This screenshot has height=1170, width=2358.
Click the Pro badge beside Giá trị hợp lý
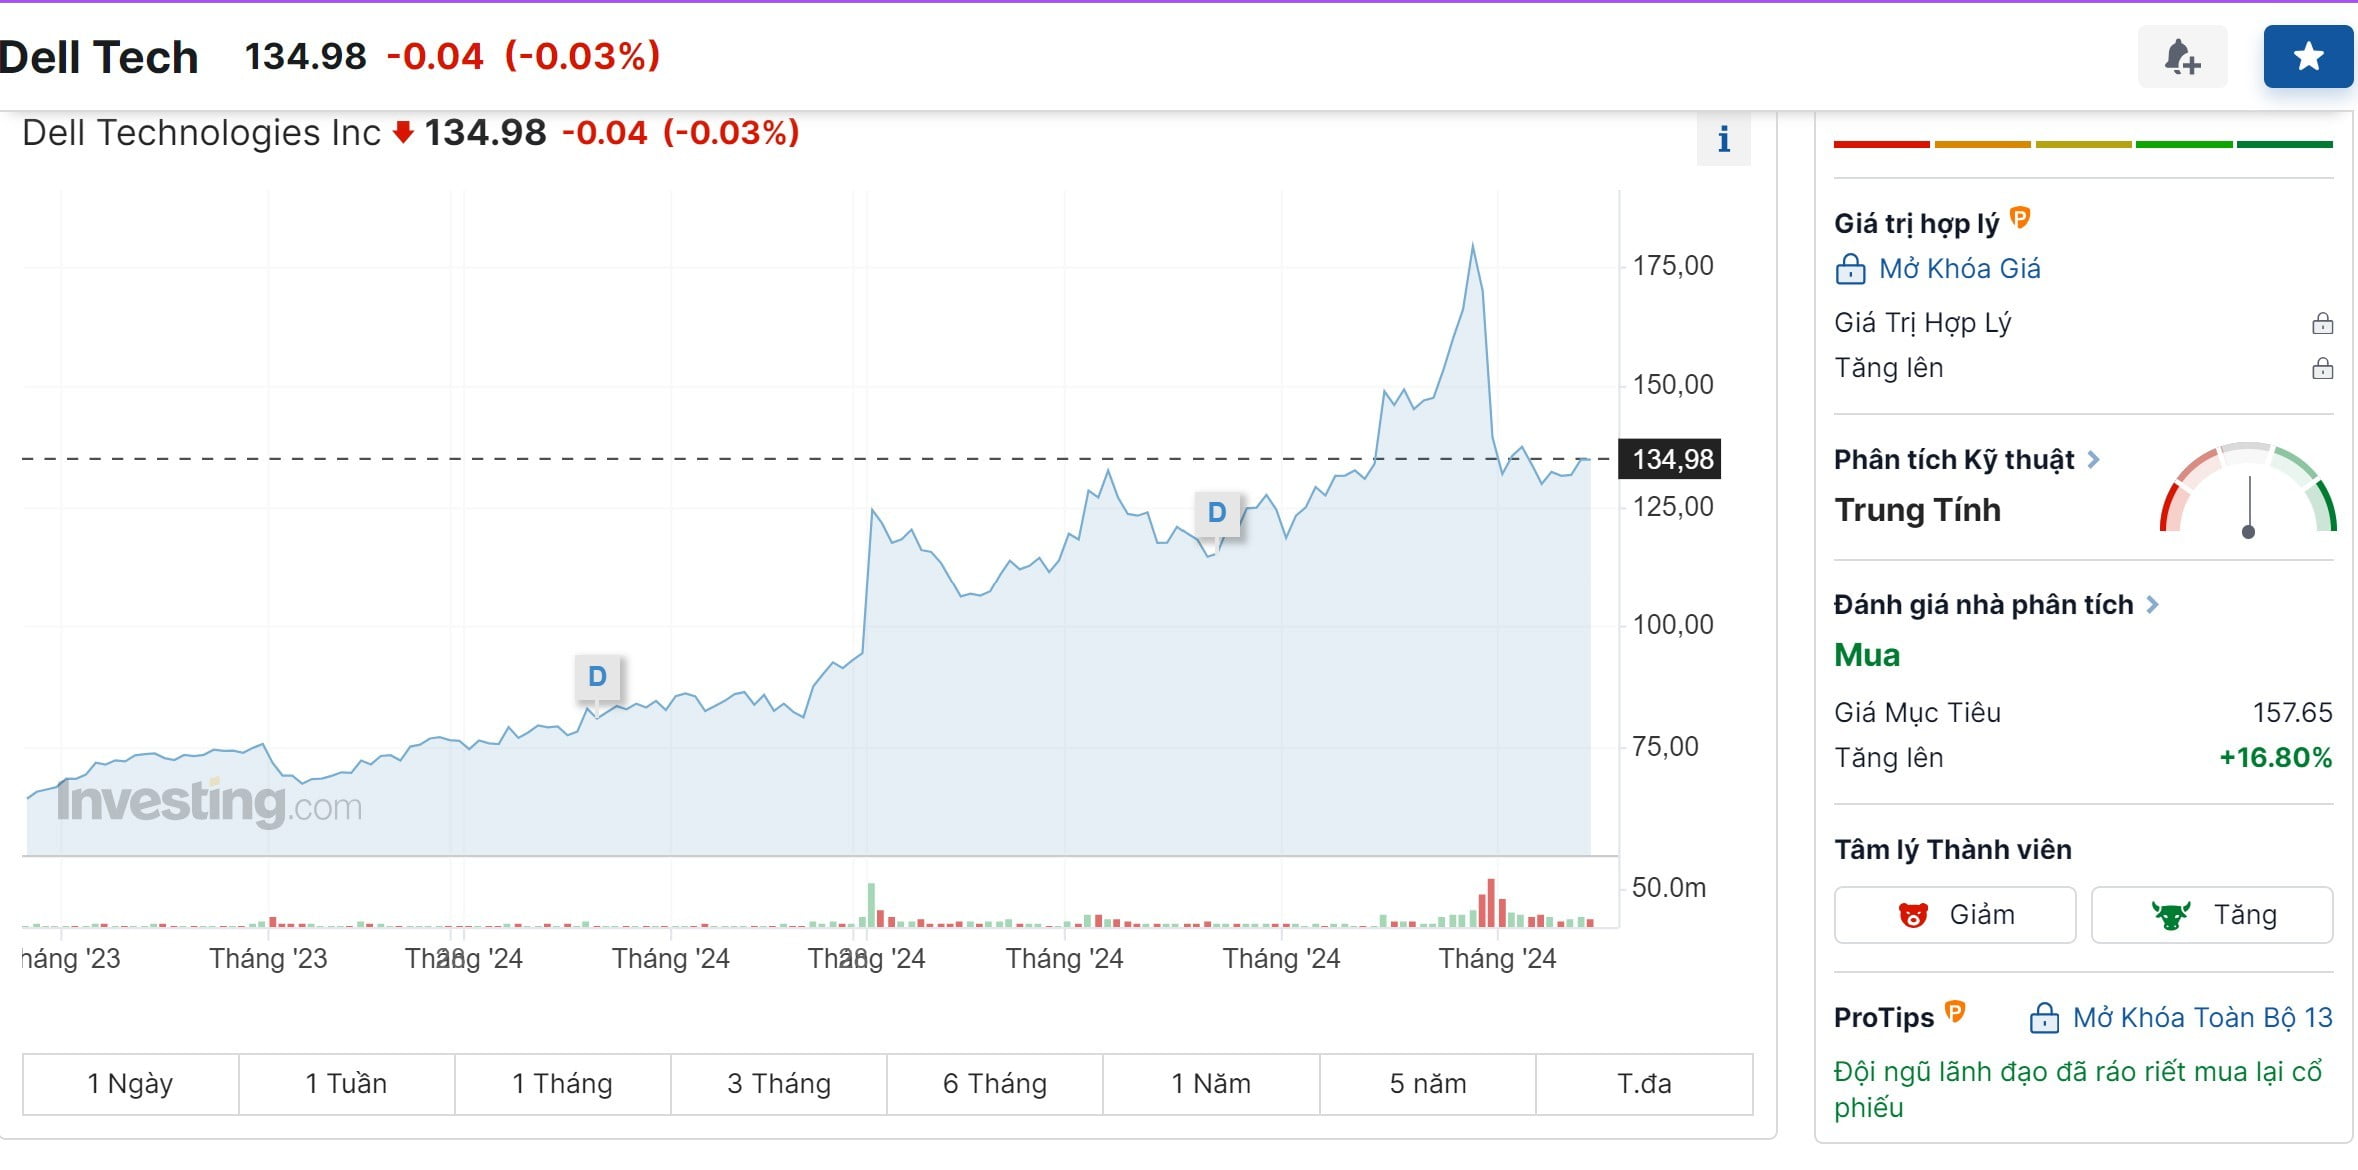click(2020, 217)
